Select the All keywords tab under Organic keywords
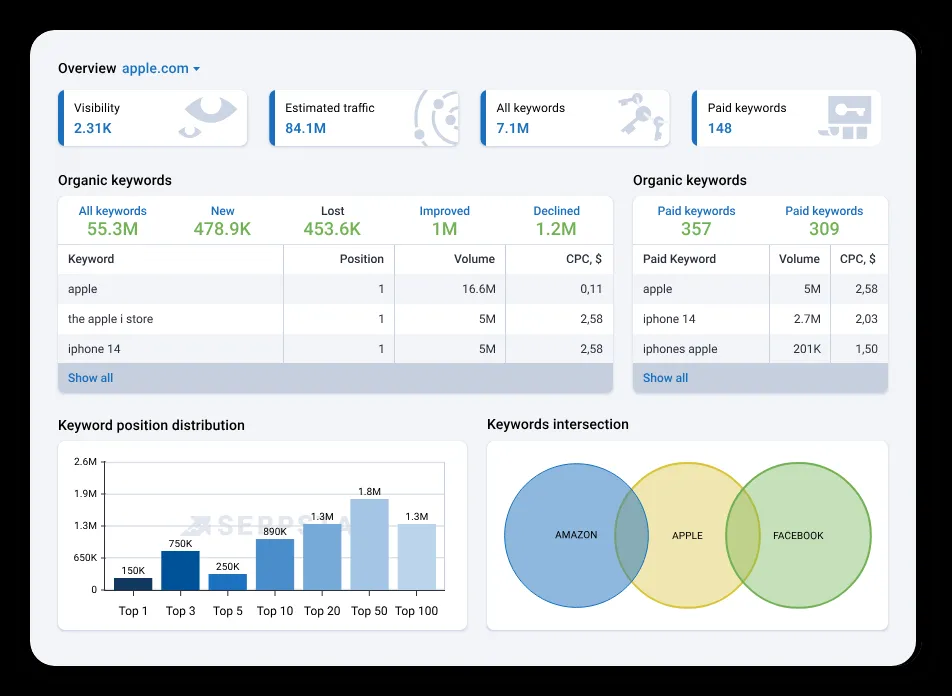952x696 pixels. pyautogui.click(x=112, y=219)
